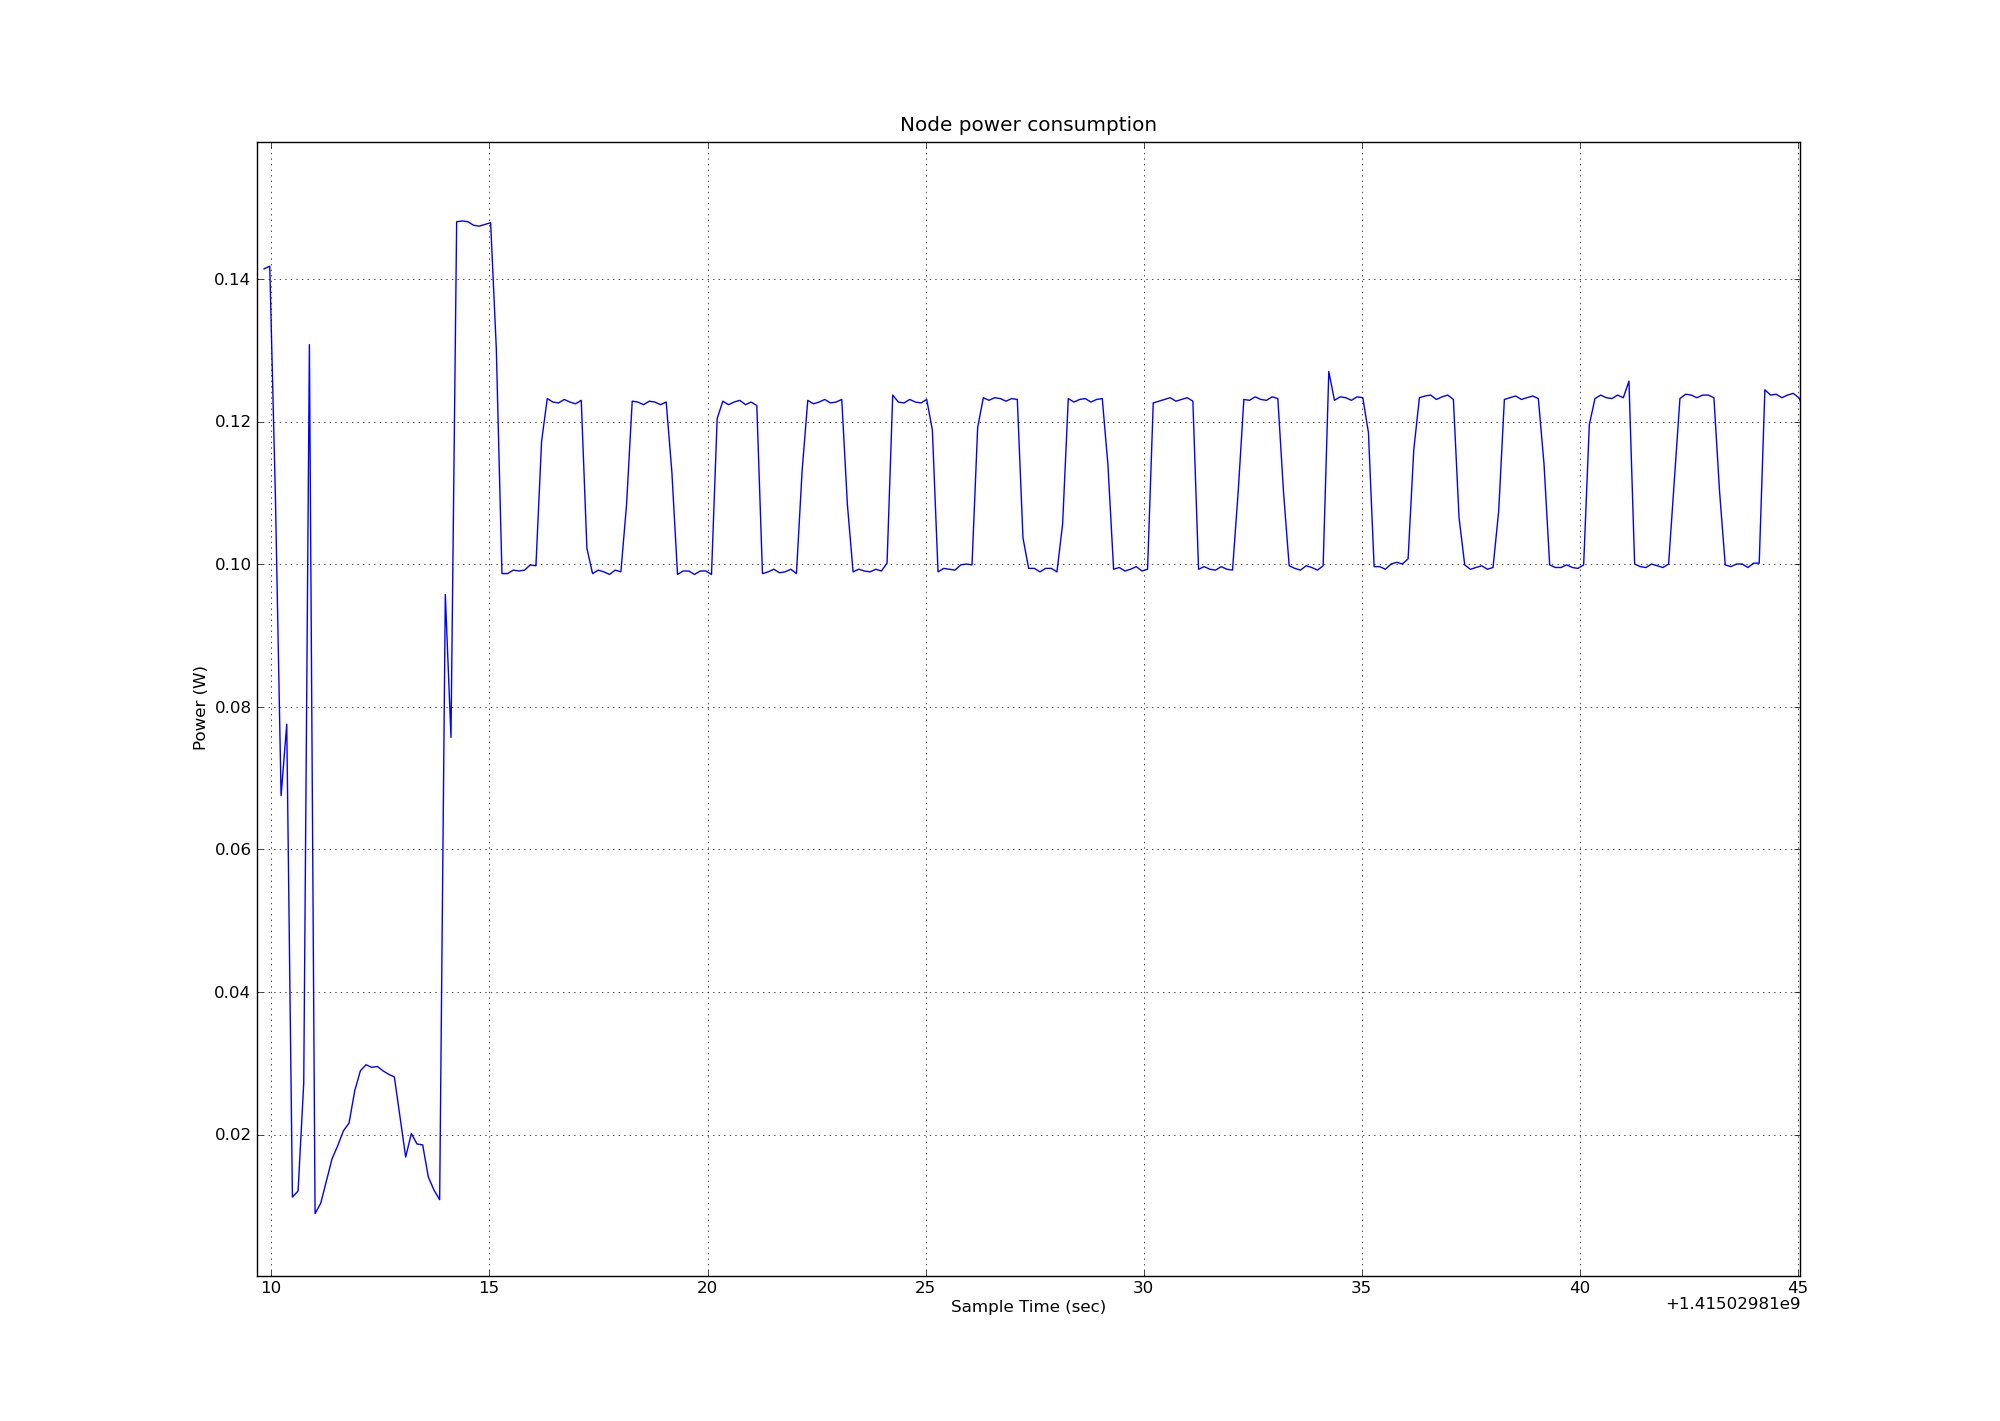Click the 'Power (W)' y-axis label
This screenshot has height=1421, width=2000.
click(x=200, y=708)
